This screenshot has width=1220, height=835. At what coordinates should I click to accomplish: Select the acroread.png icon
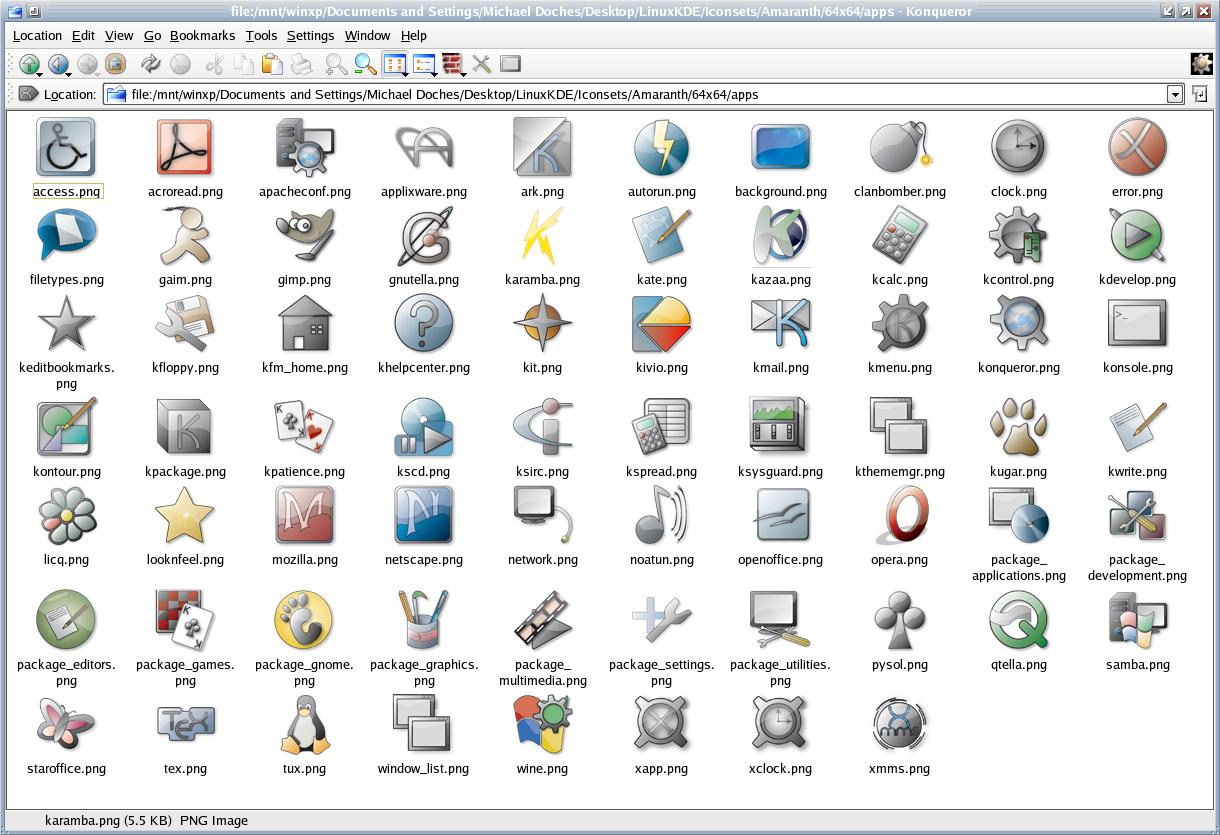point(185,147)
